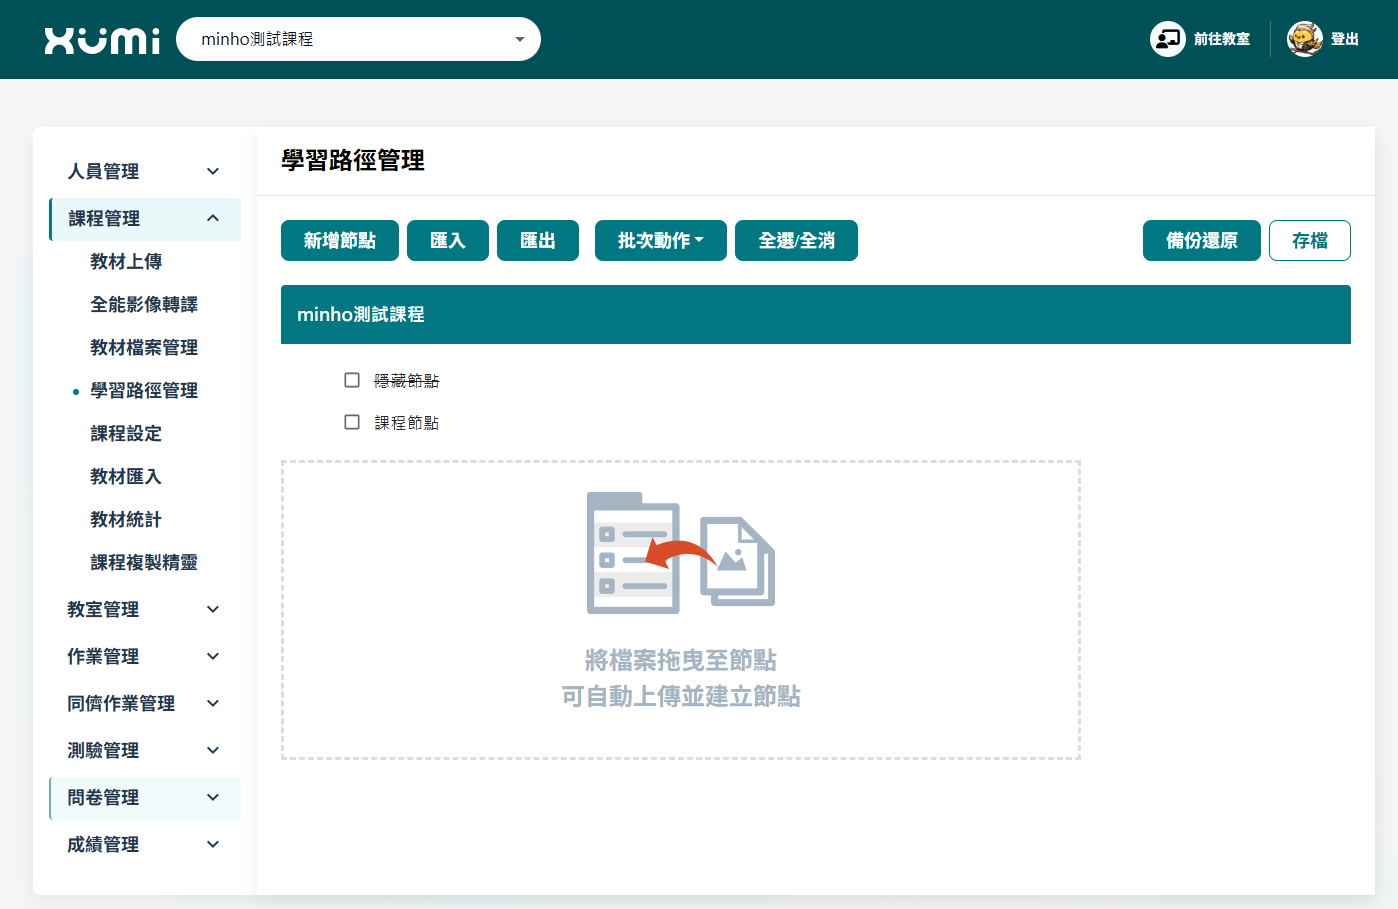Tick the 隱藏節點 checkbox

(352, 380)
